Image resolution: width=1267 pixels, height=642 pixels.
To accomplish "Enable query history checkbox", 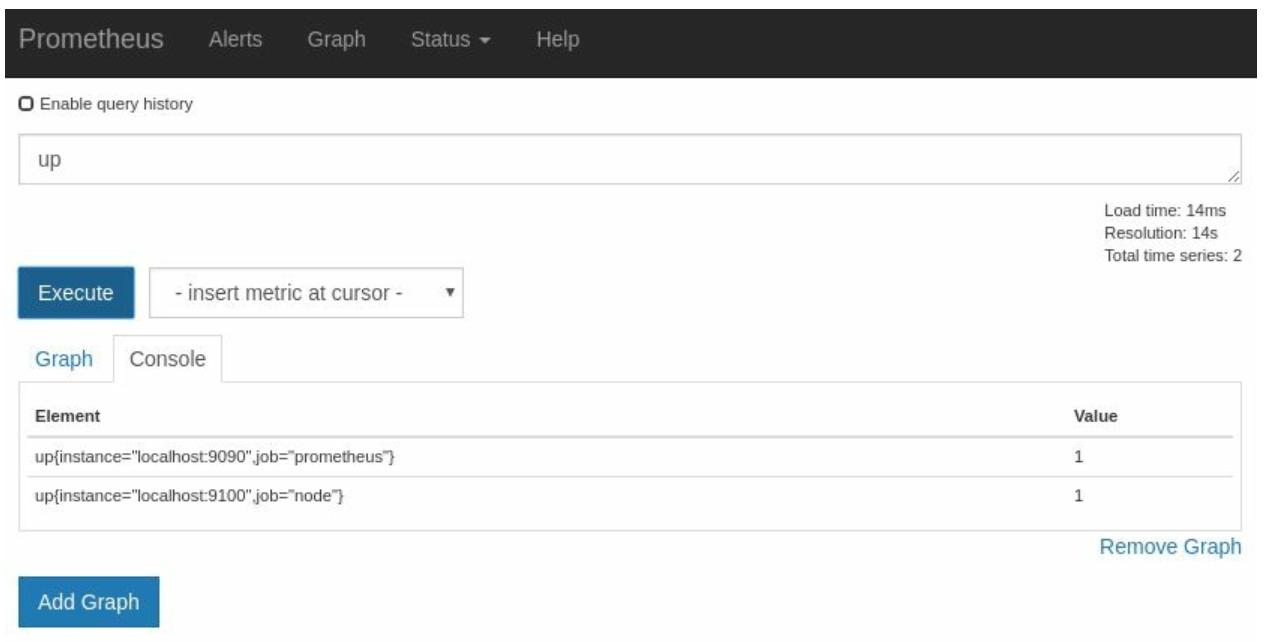I will [x=26, y=104].
